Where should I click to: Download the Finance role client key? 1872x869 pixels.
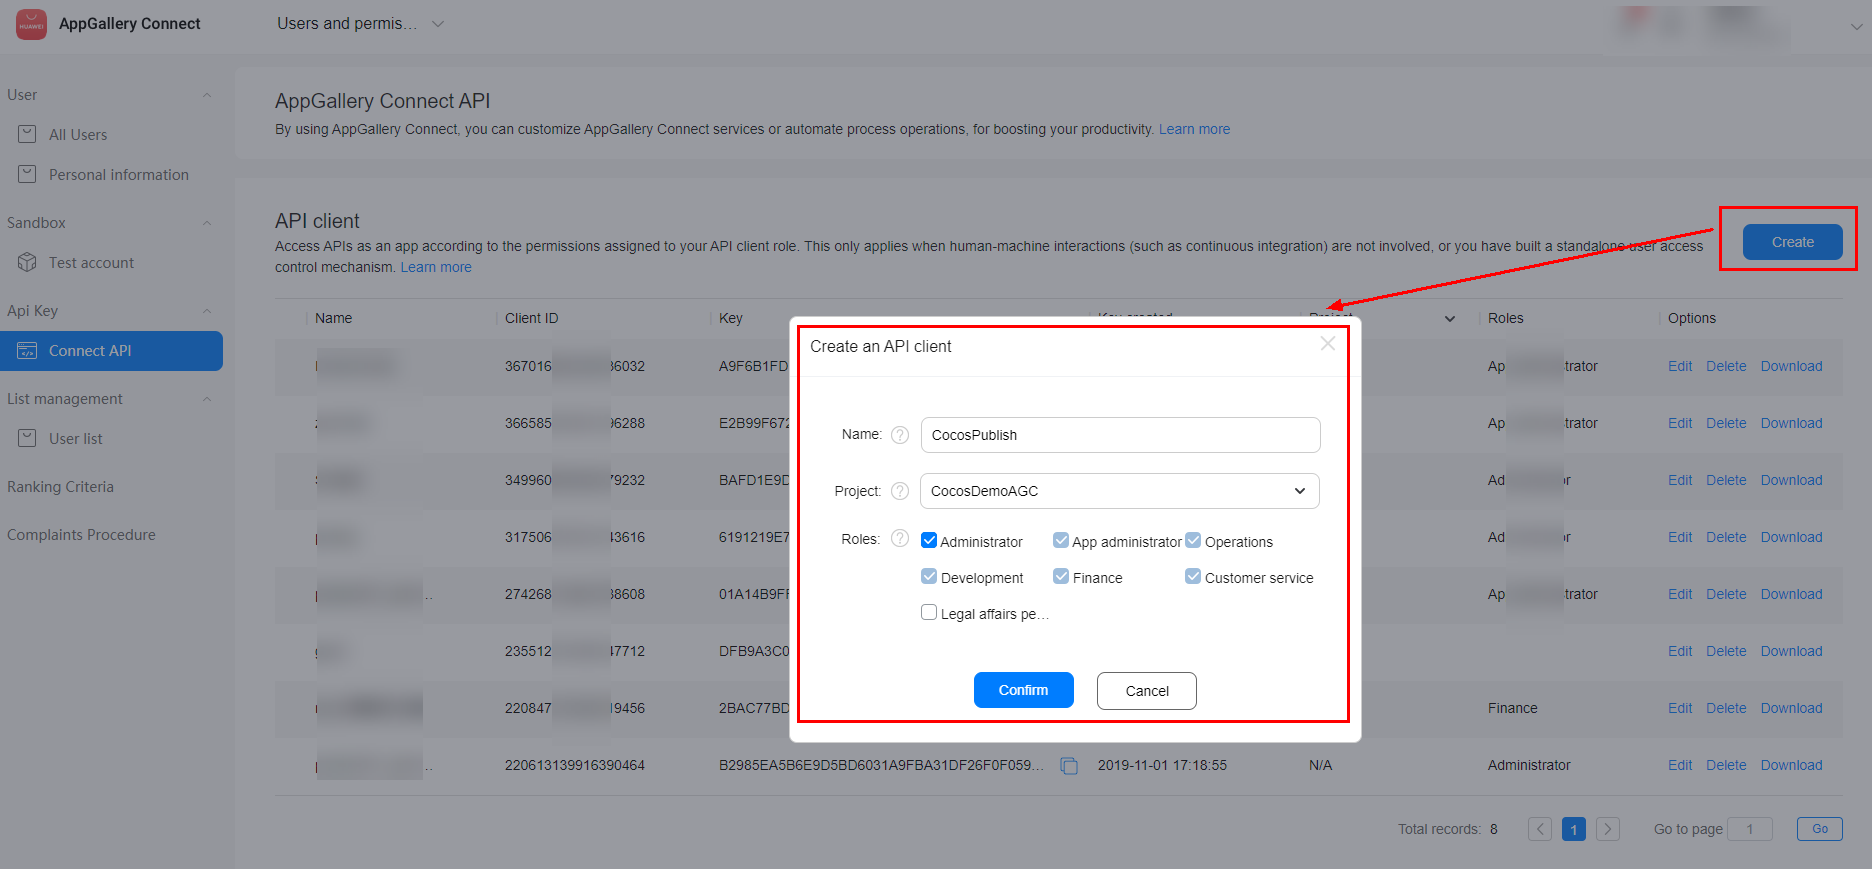pos(1792,708)
